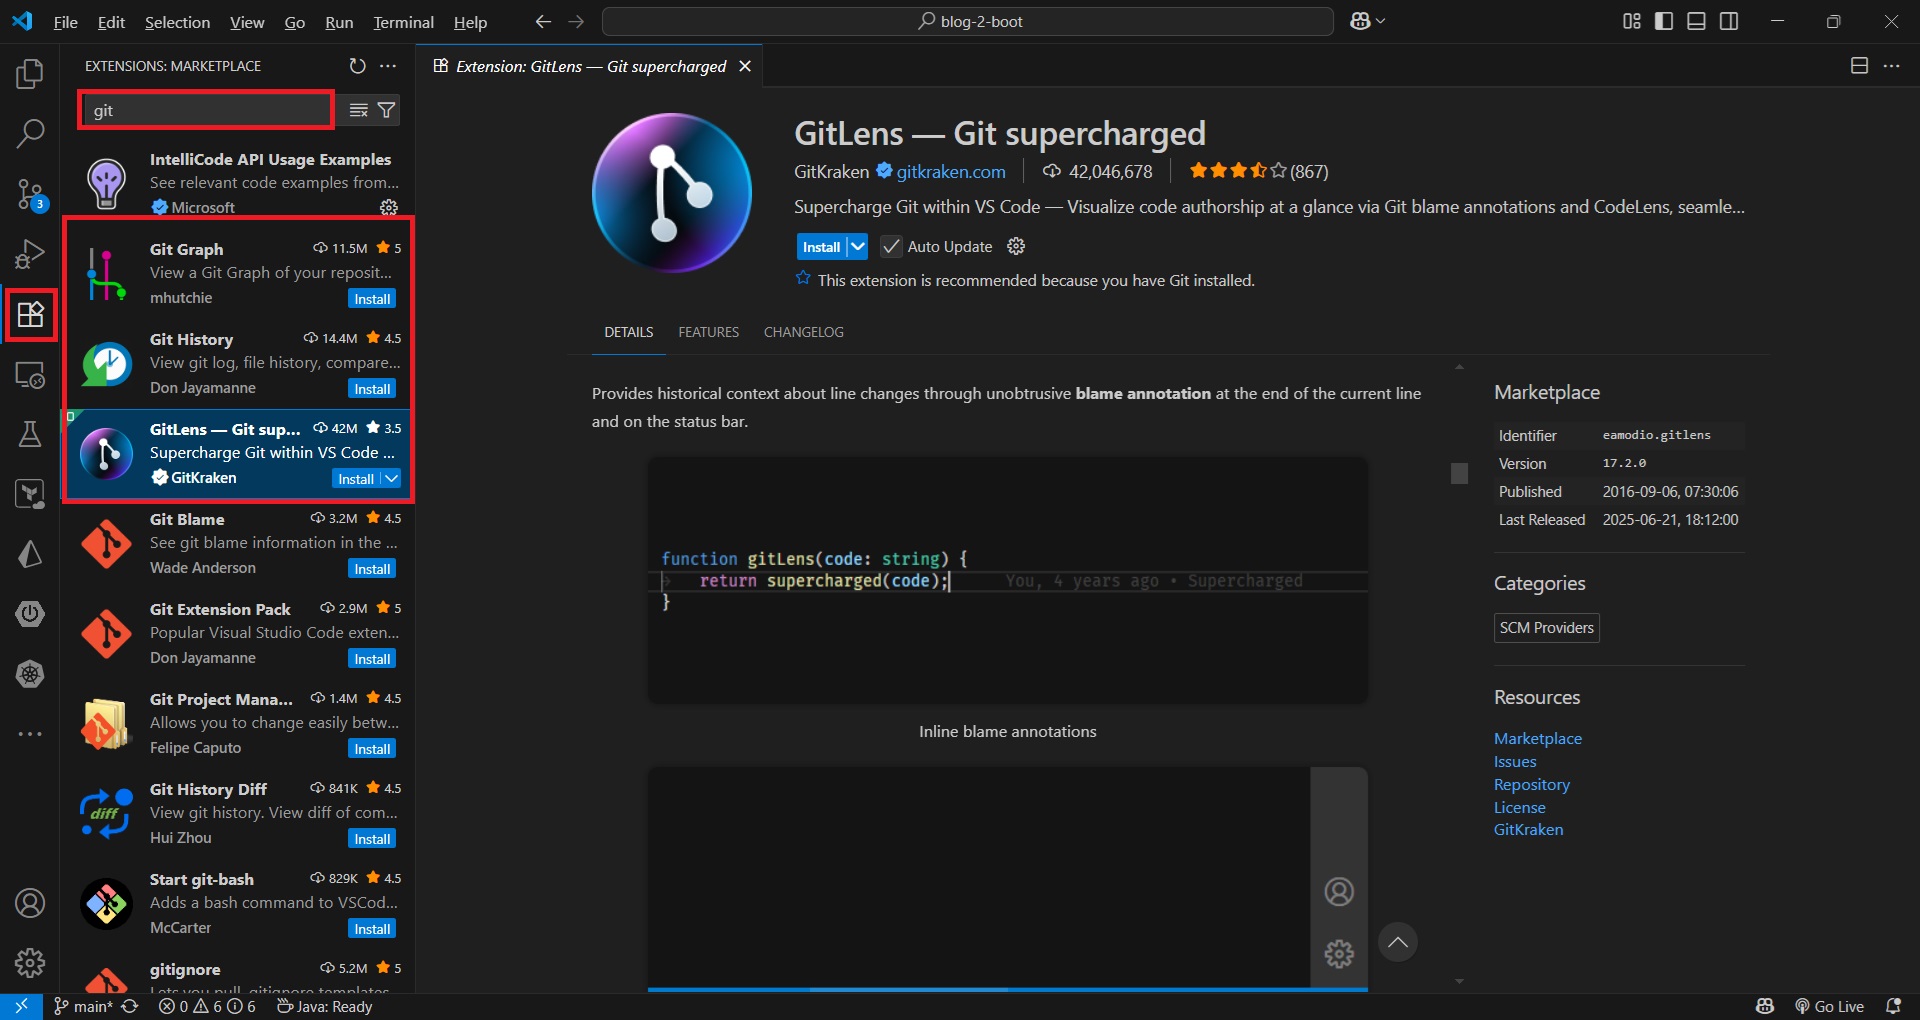The image size is (1920, 1020).
Task: Install the Git Extension Pack
Action: pyautogui.click(x=372, y=659)
